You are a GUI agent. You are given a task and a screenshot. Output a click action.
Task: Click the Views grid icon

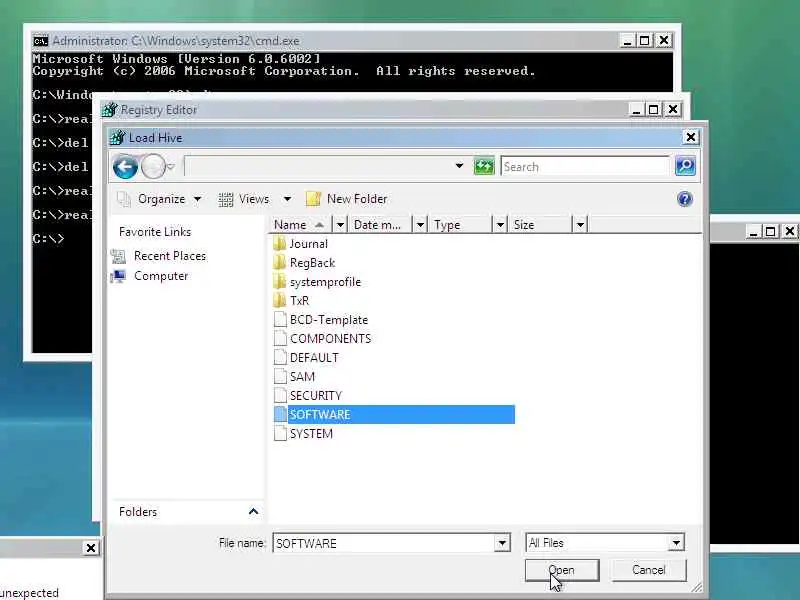point(226,199)
